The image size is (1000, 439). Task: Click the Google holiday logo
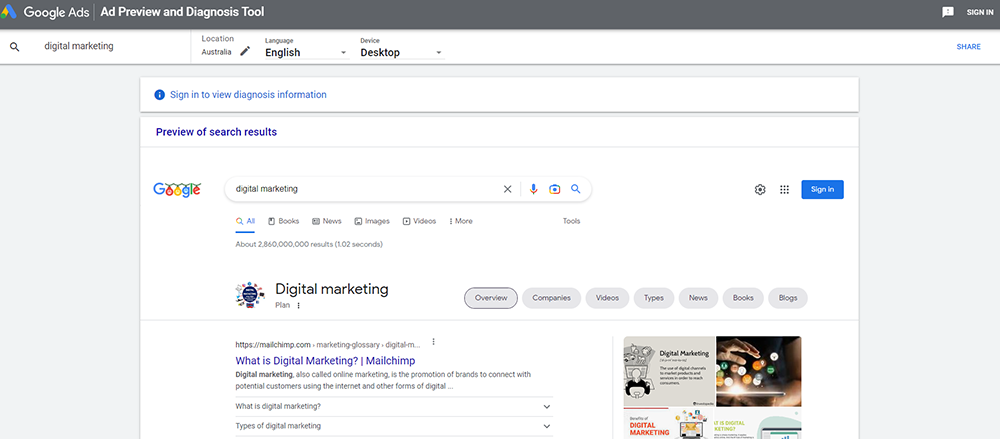point(177,190)
